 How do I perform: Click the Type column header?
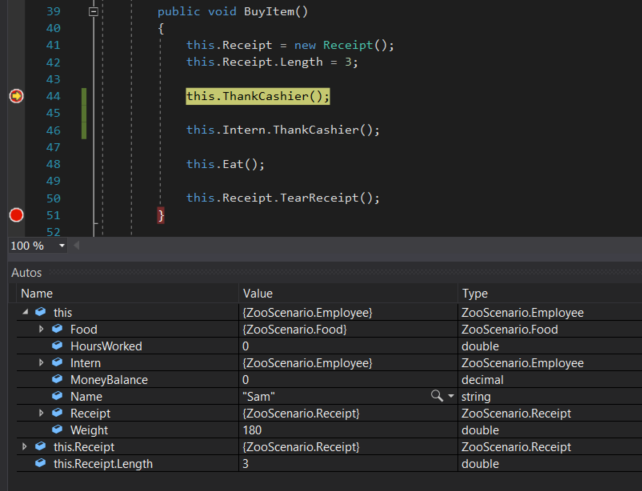pos(474,293)
